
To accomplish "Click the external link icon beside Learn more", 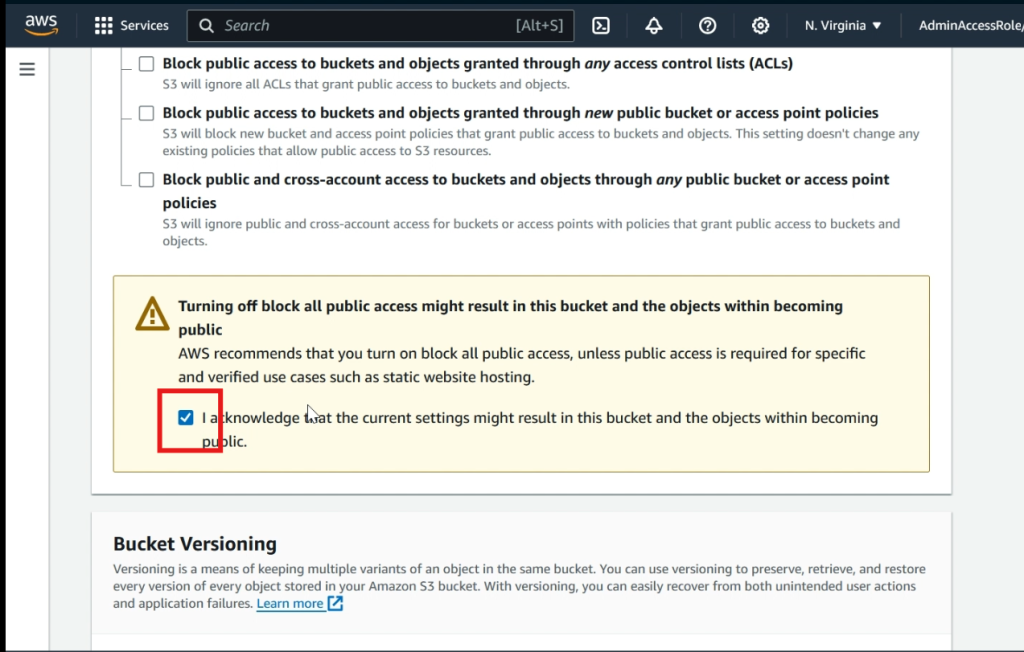I will click(x=336, y=604).
